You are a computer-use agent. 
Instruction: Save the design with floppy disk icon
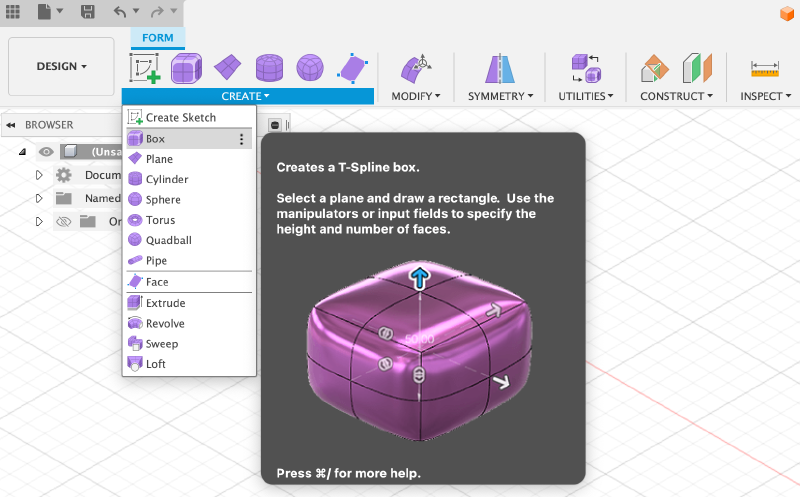click(x=88, y=11)
